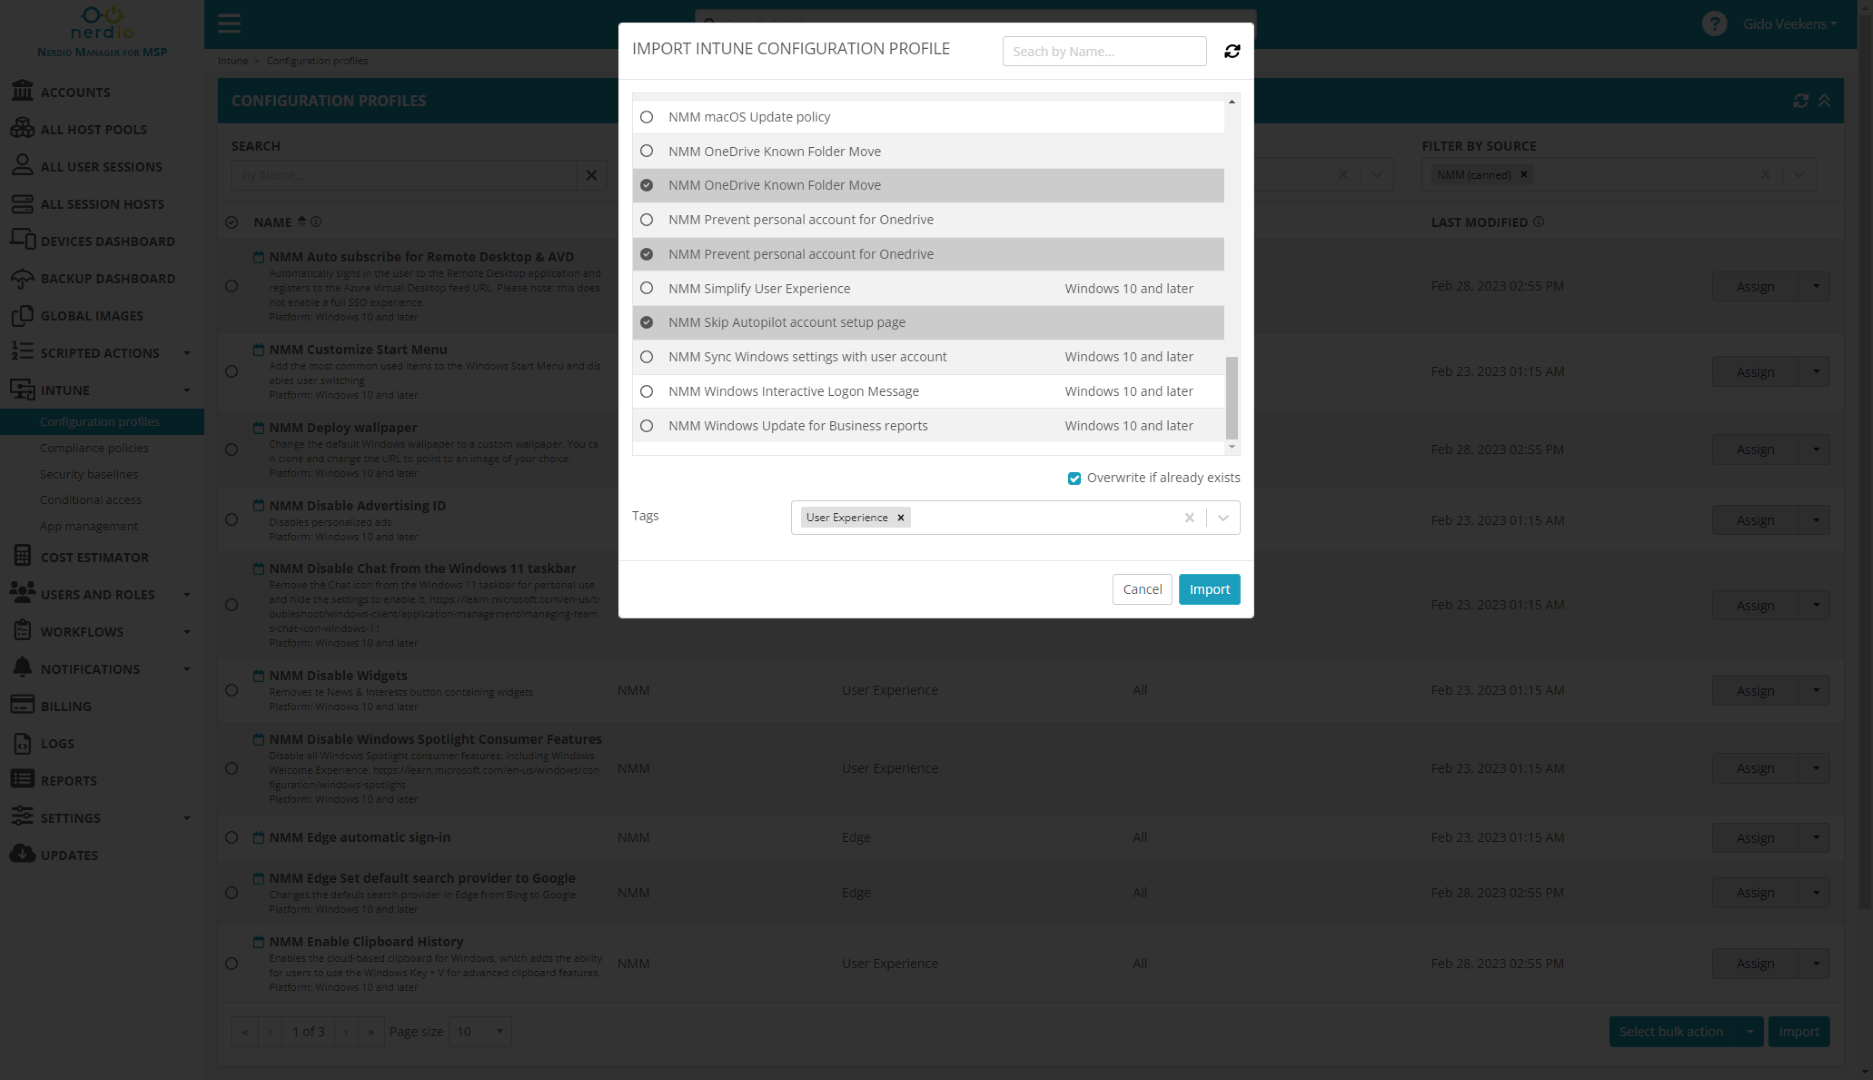This screenshot has height=1080, width=1873.
Task: Expand the Users and Roles arrow
Action: click(x=187, y=594)
